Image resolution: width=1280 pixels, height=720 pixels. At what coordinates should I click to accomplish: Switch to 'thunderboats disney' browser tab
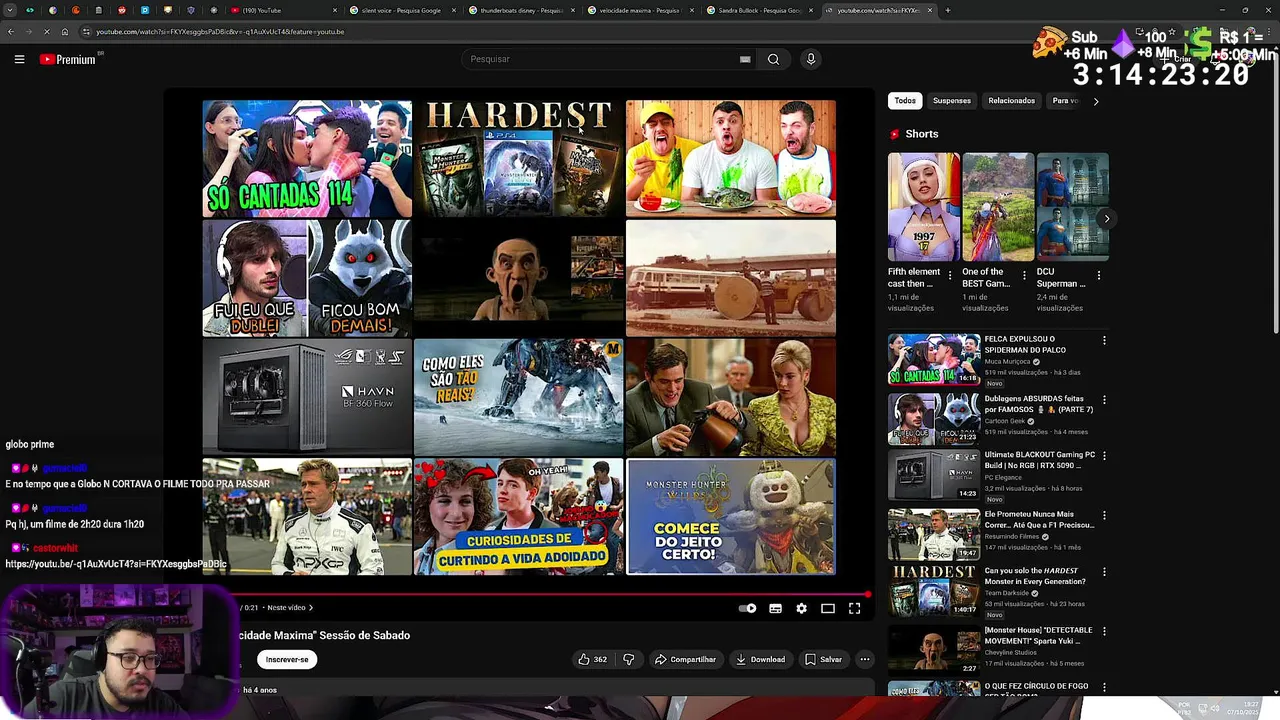click(x=520, y=10)
